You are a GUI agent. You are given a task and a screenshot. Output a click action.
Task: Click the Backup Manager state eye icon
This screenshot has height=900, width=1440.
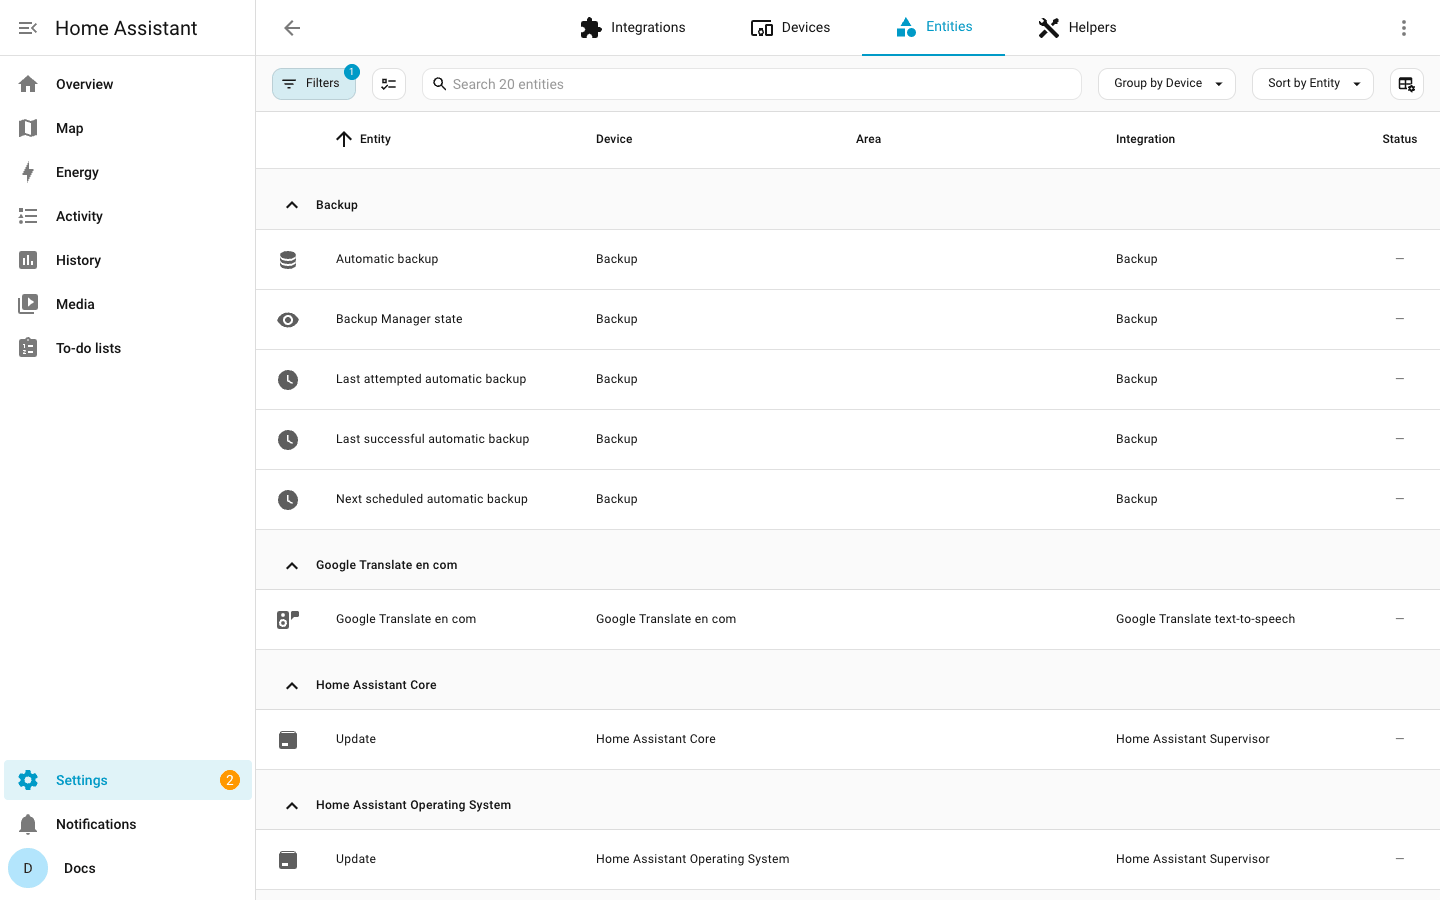coord(288,320)
